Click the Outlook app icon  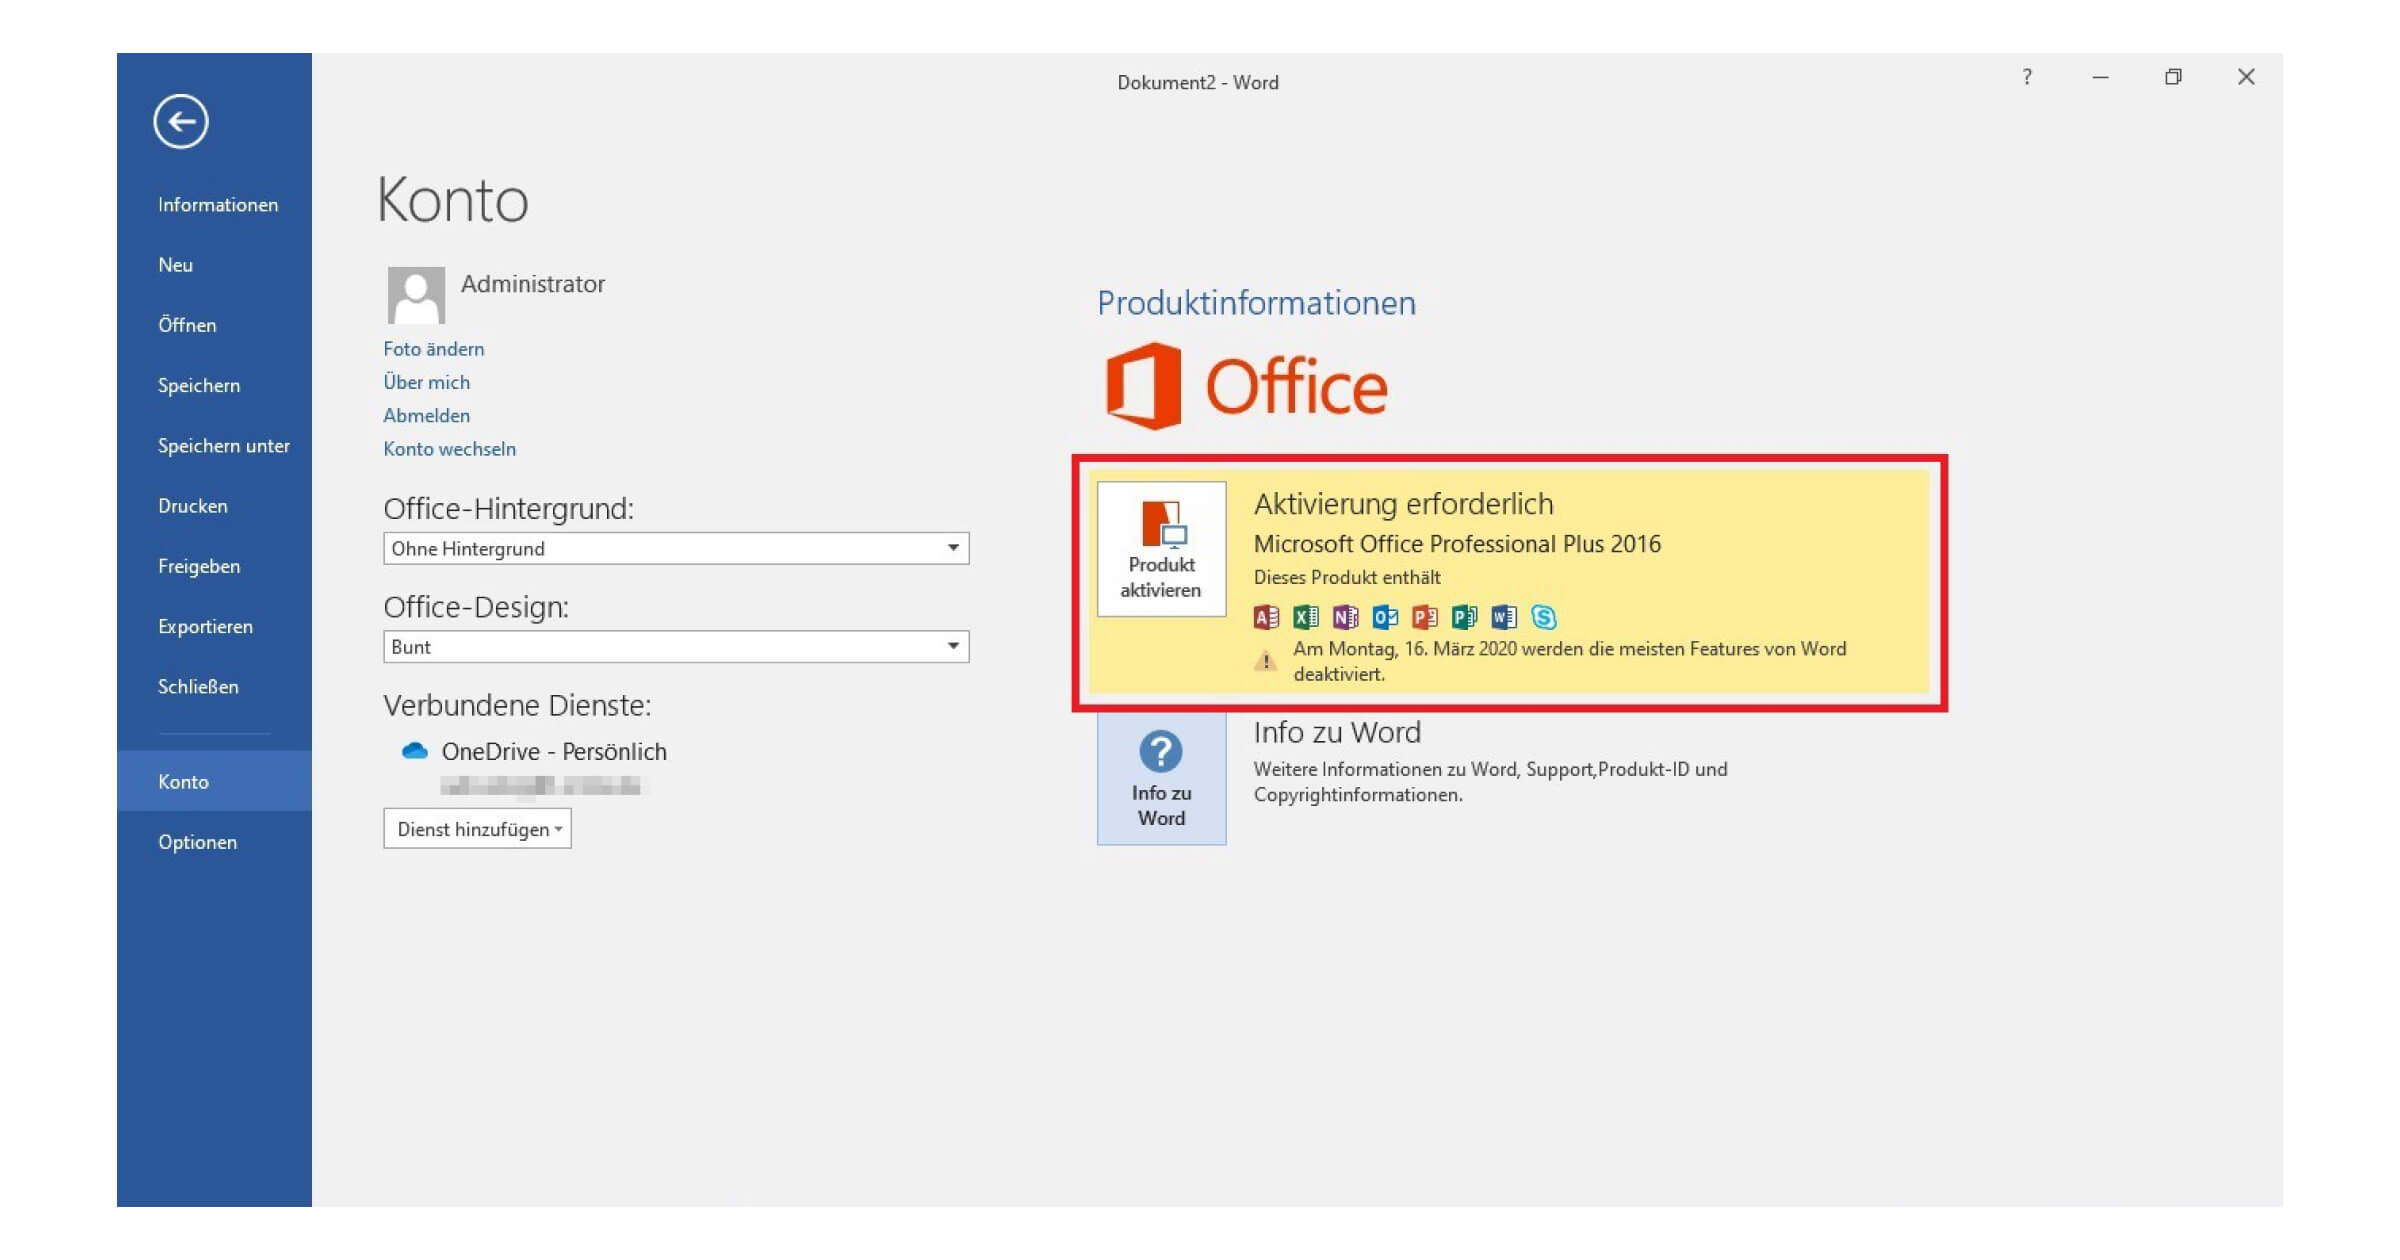click(1385, 617)
